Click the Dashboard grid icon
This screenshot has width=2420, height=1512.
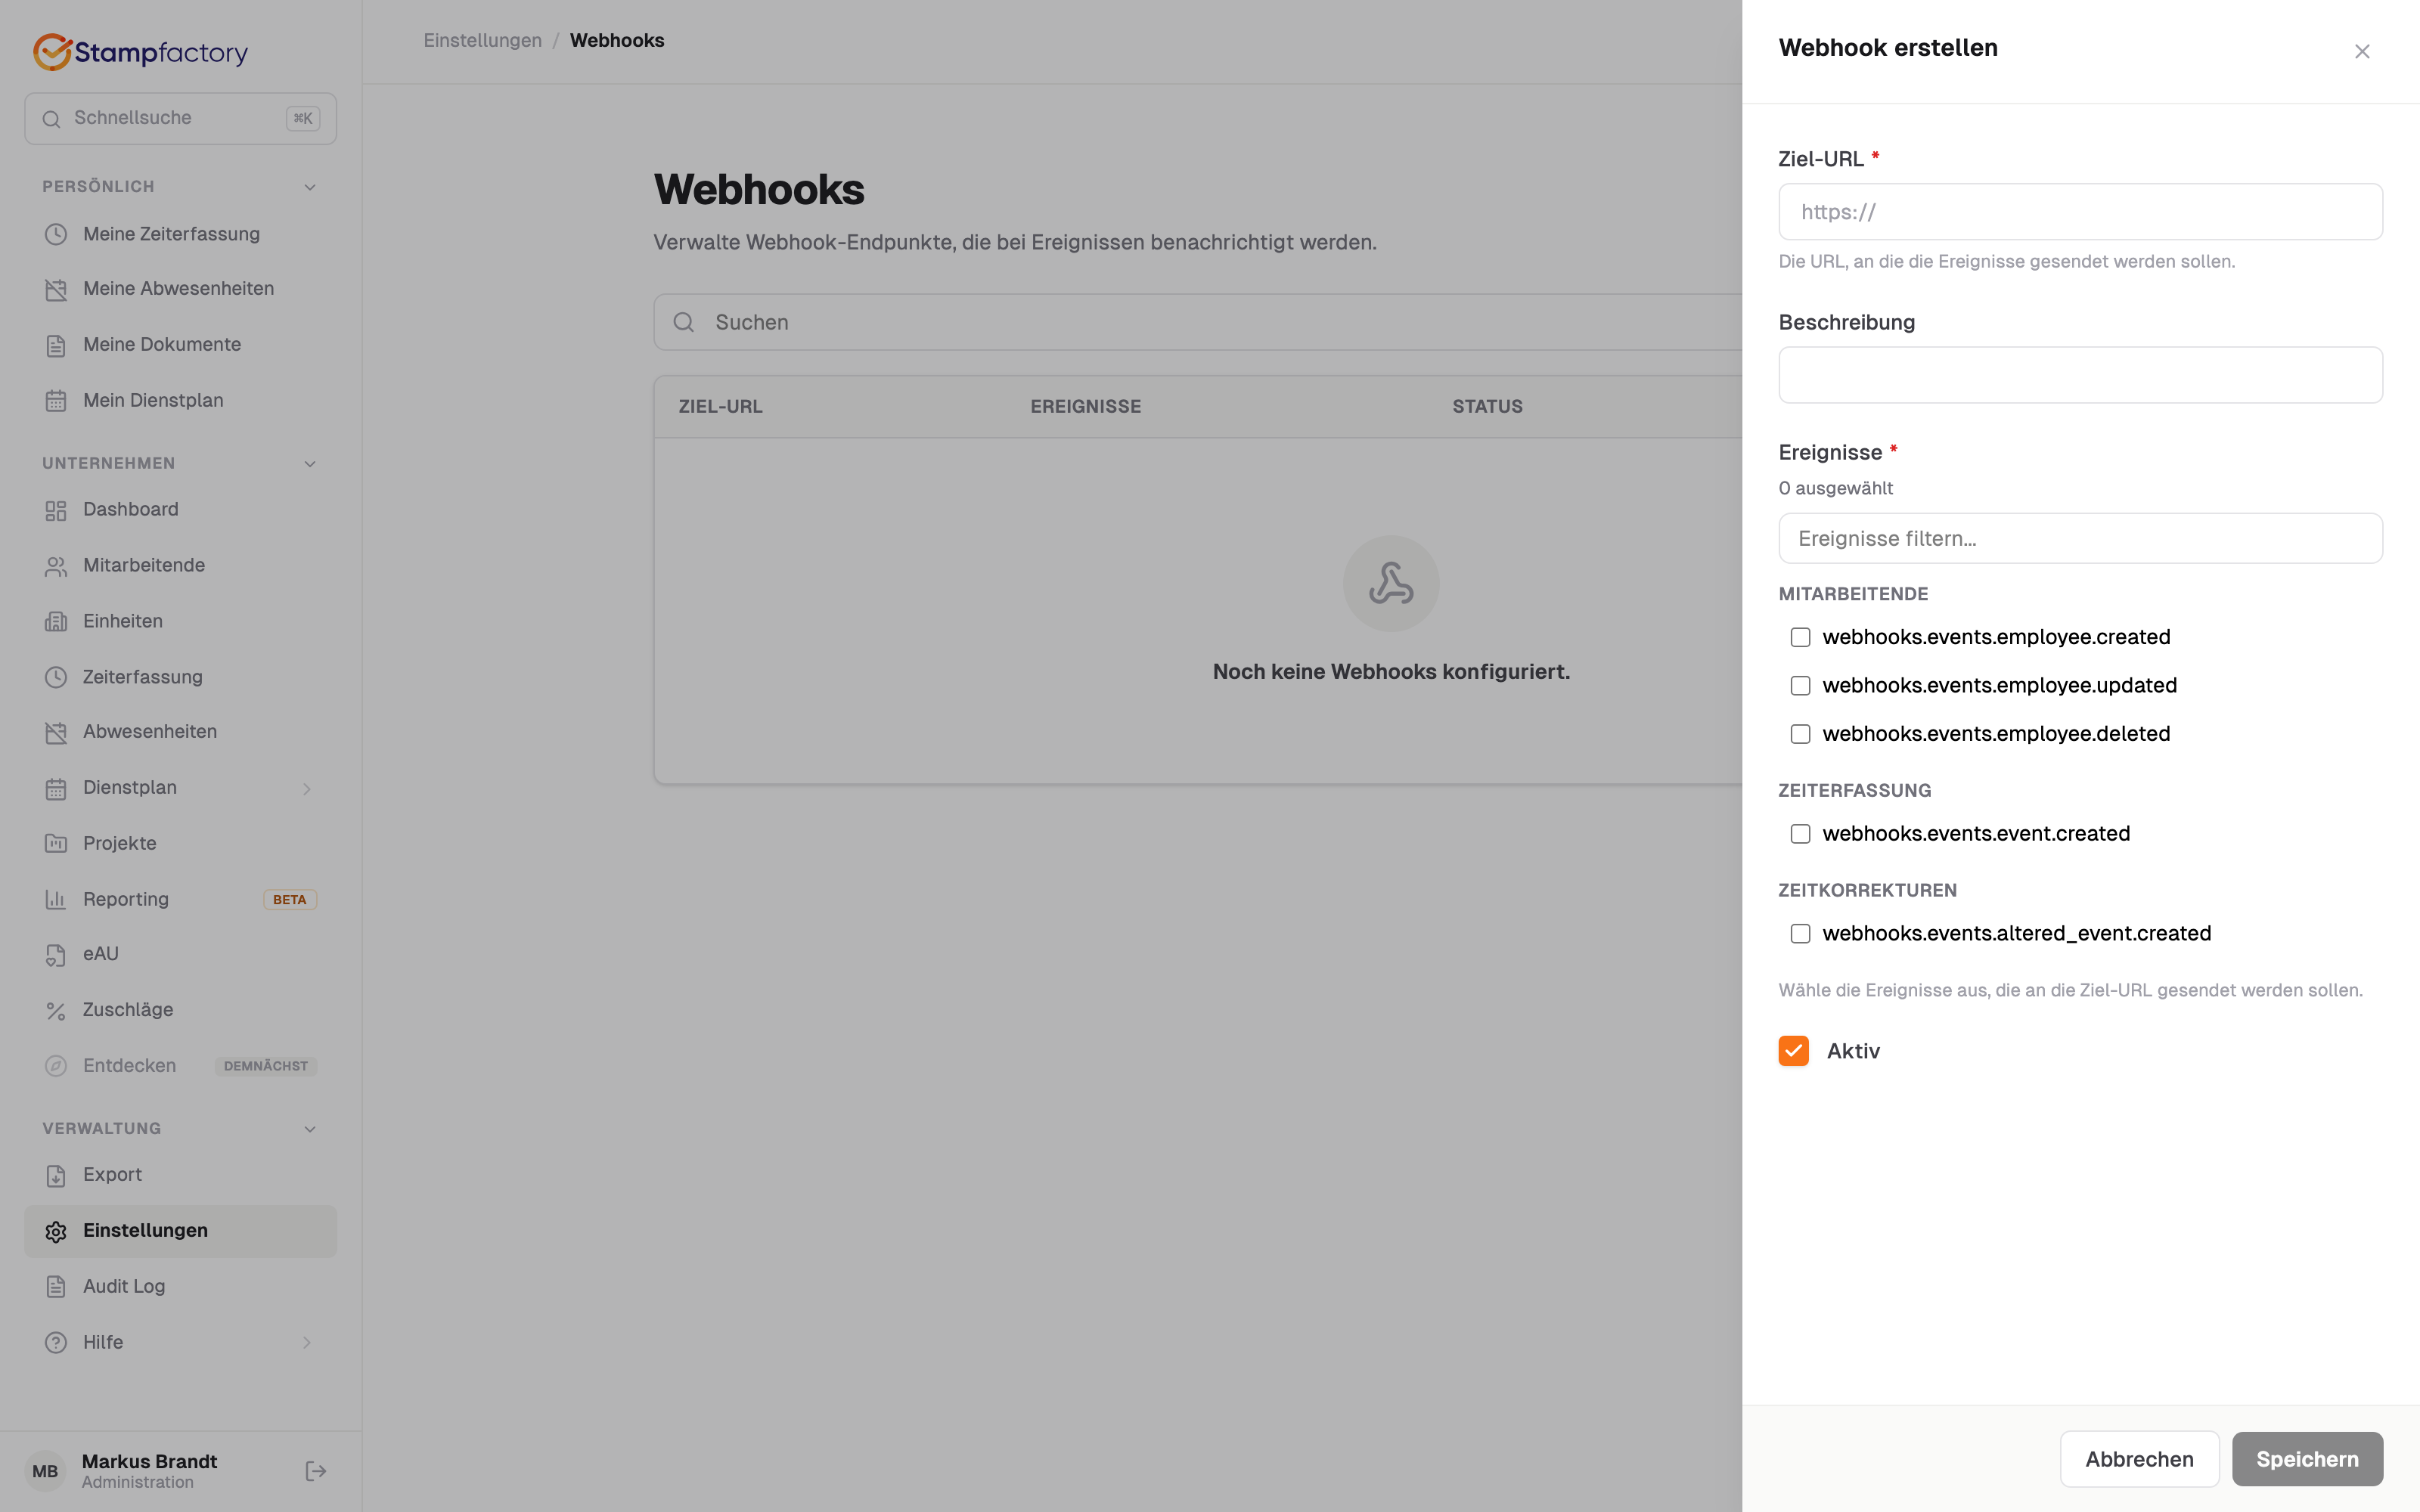pyautogui.click(x=56, y=510)
